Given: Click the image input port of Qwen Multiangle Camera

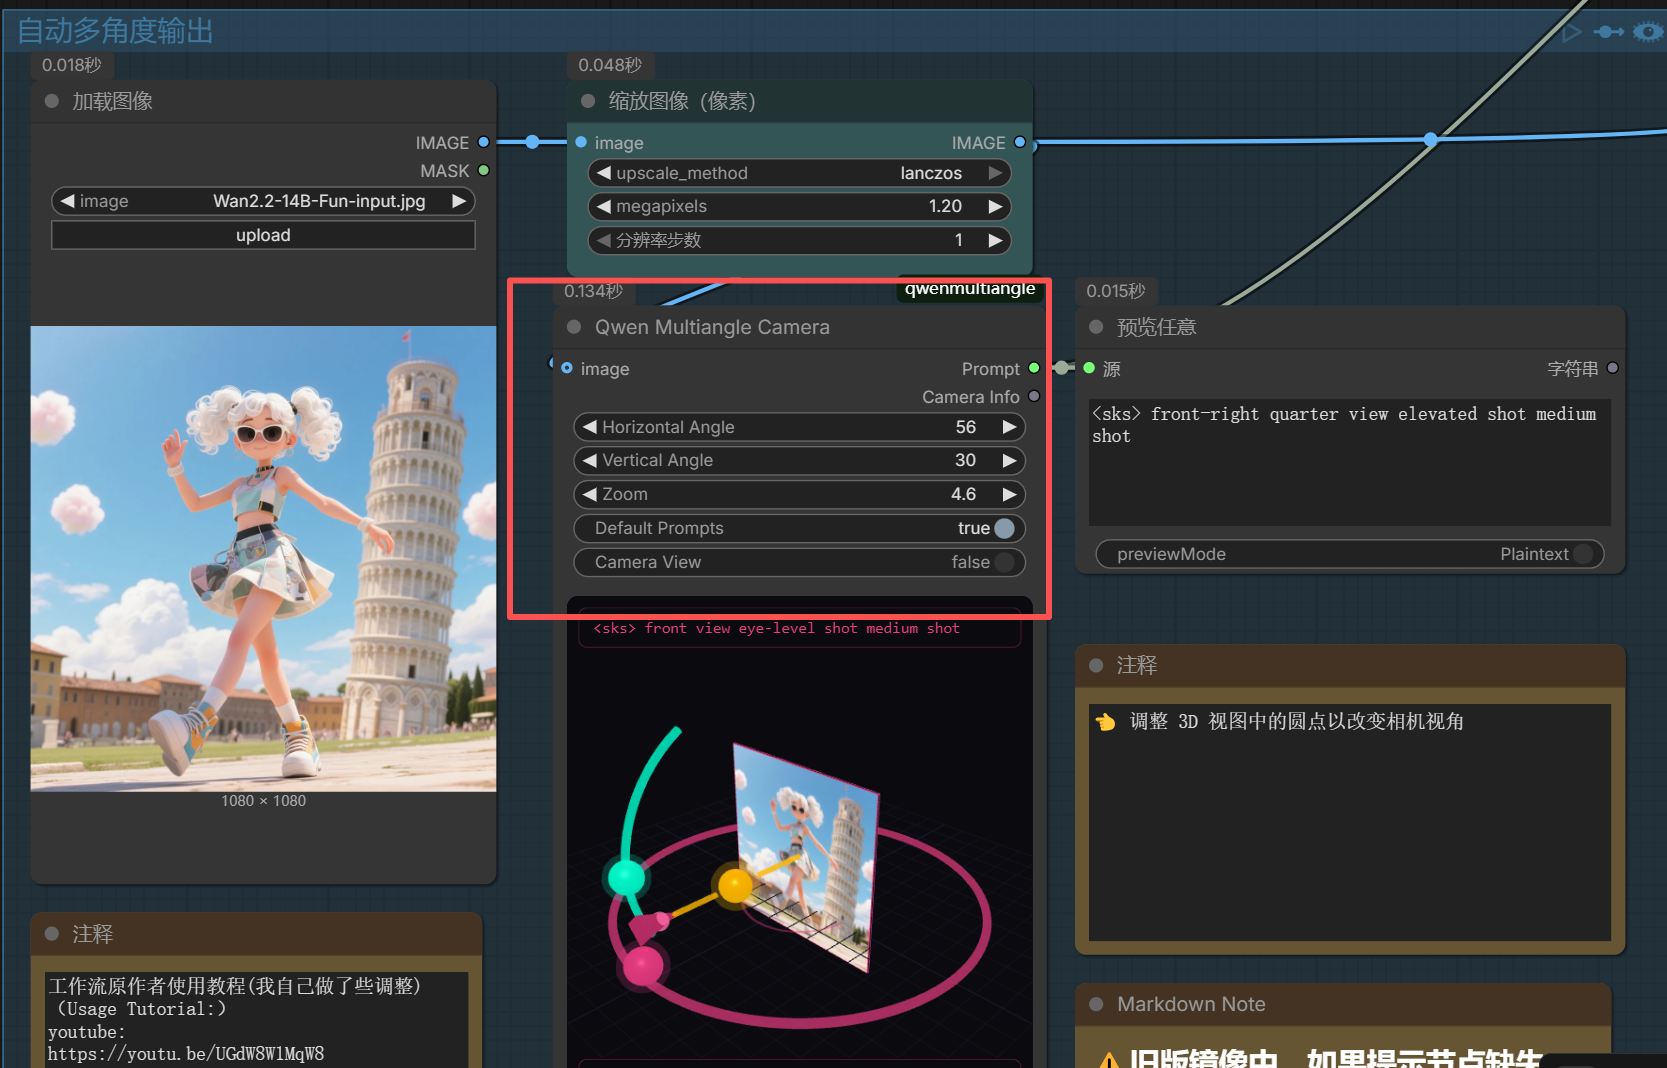Looking at the screenshot, I should coord(567,368).
